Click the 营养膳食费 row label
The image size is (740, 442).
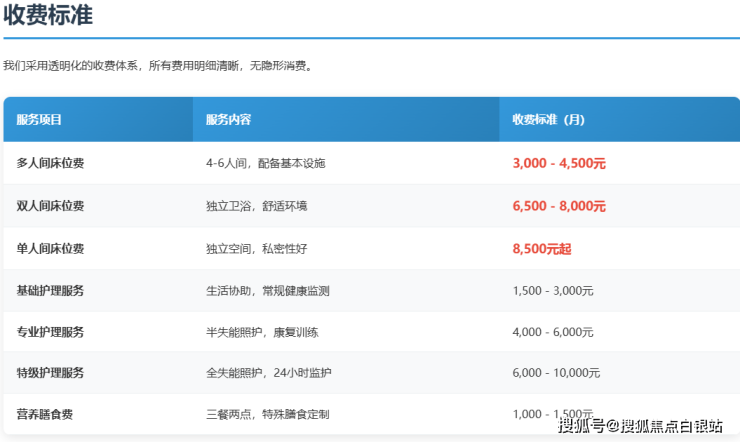[44, 414]
